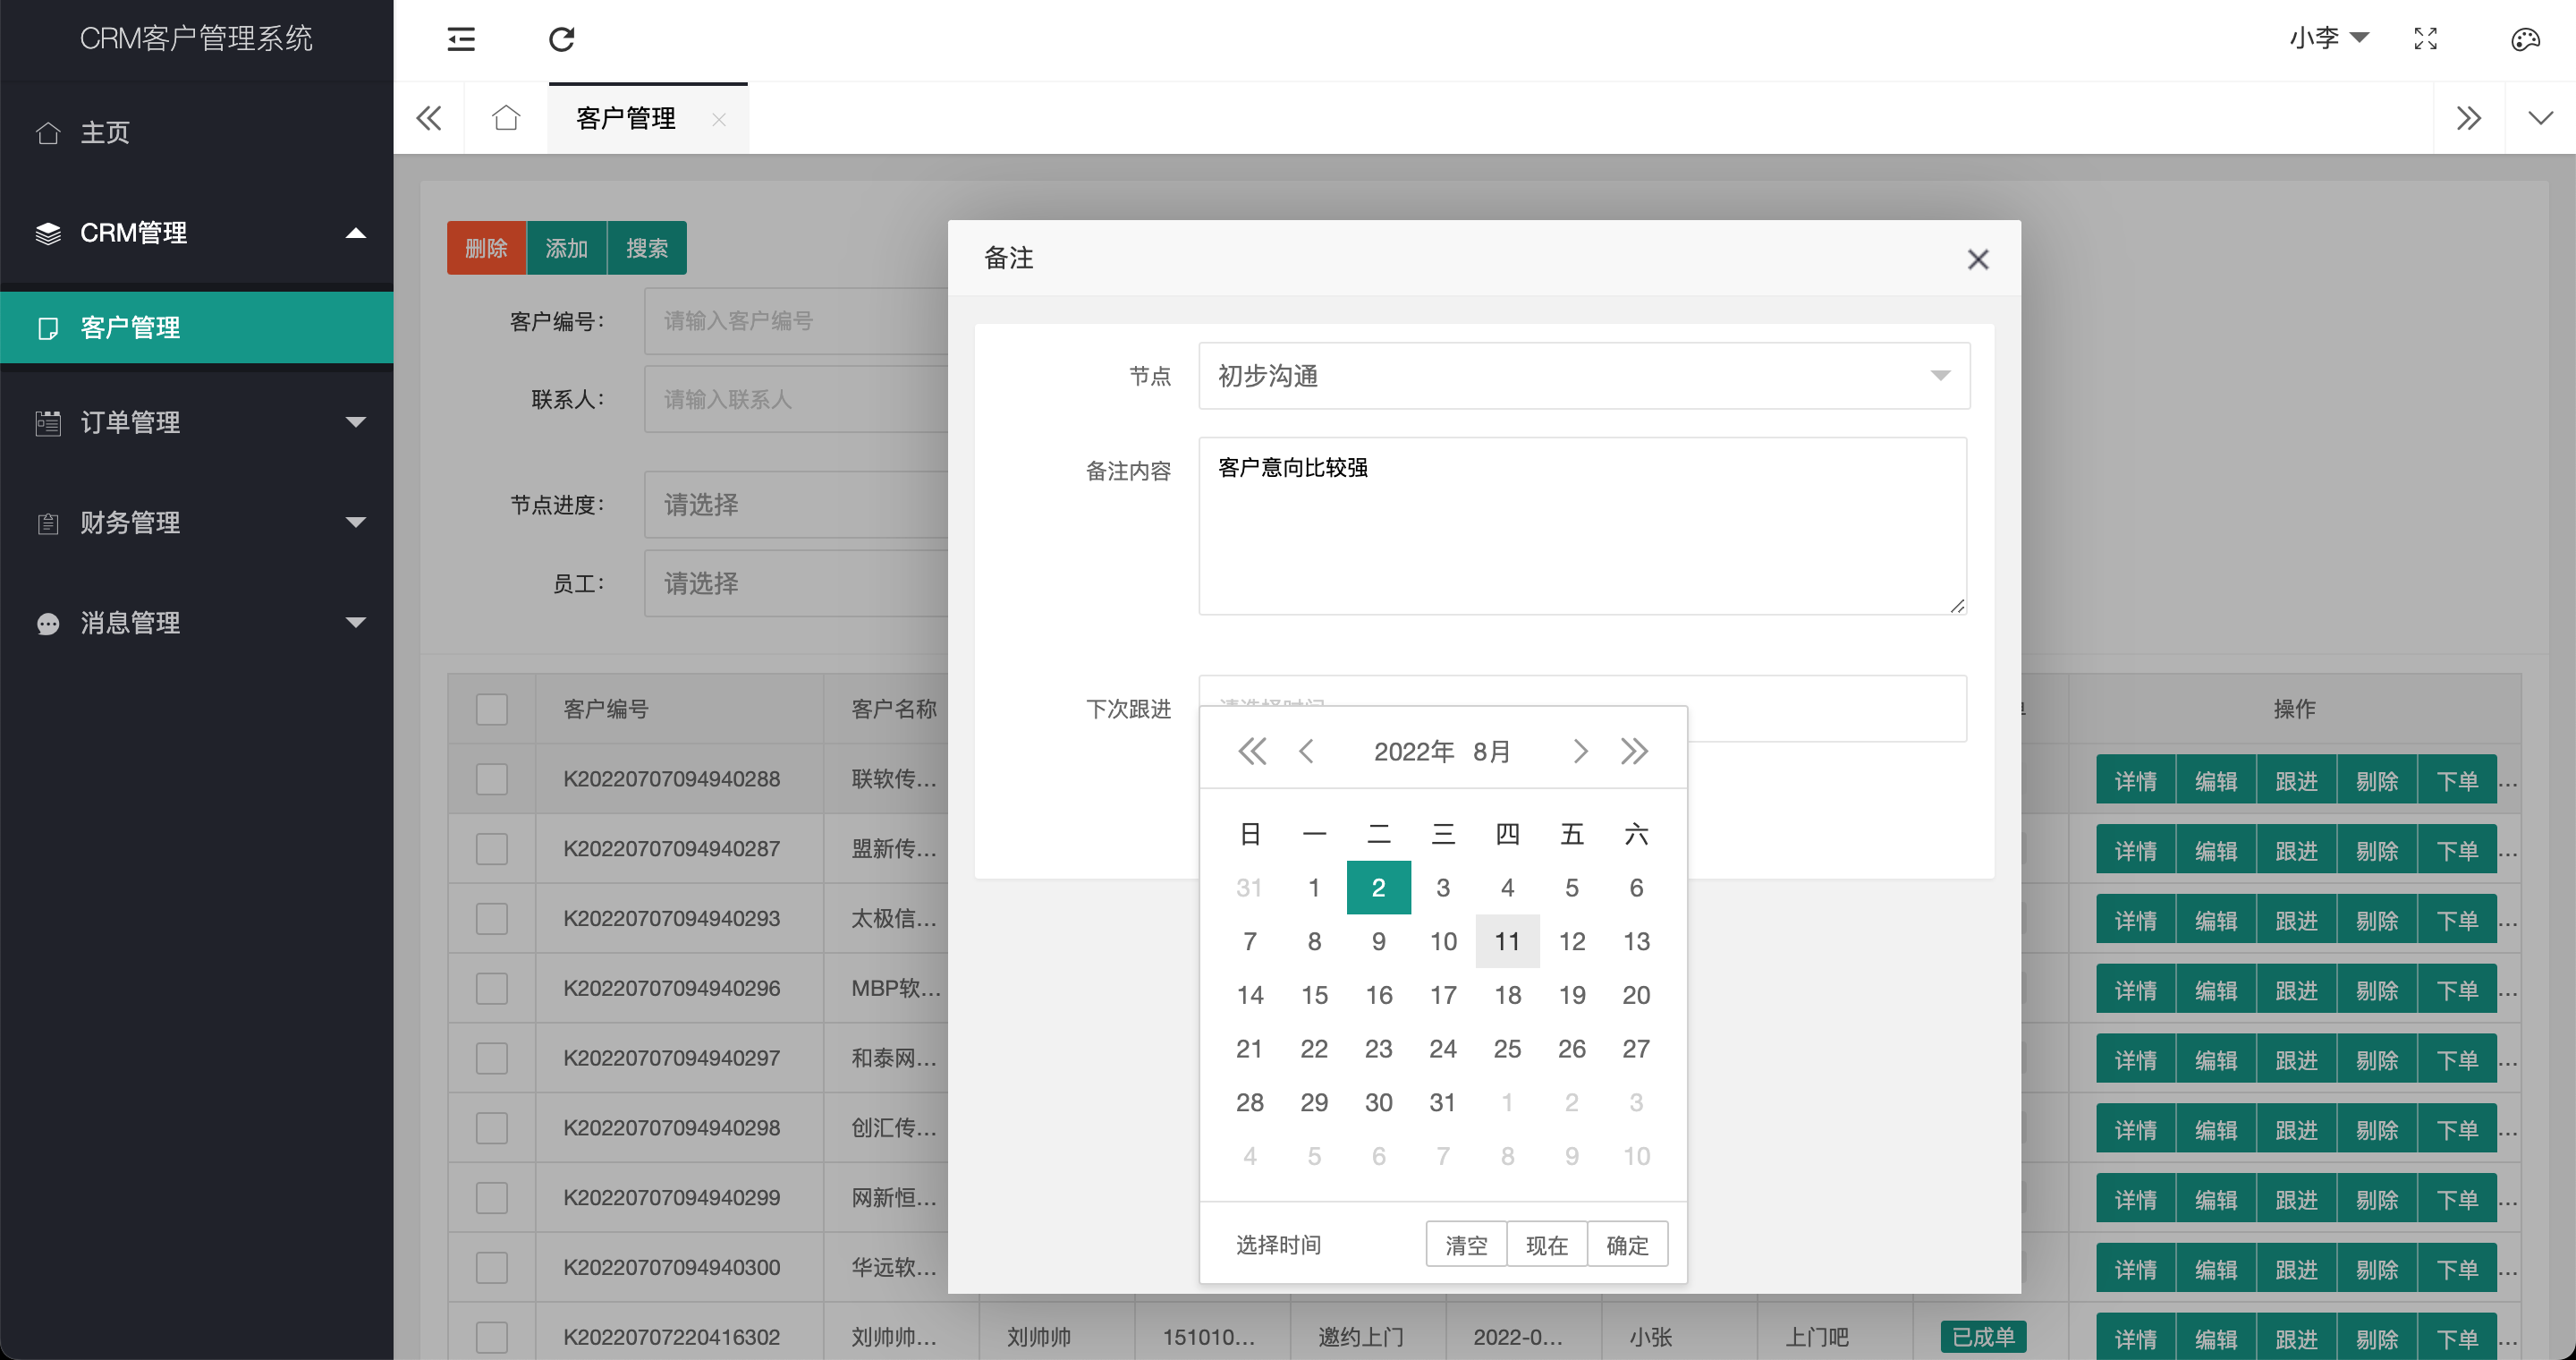Click 跟进 for row K20220707094940293
Viewport: 2576px width, 1360px height.
pos(2296,920)
